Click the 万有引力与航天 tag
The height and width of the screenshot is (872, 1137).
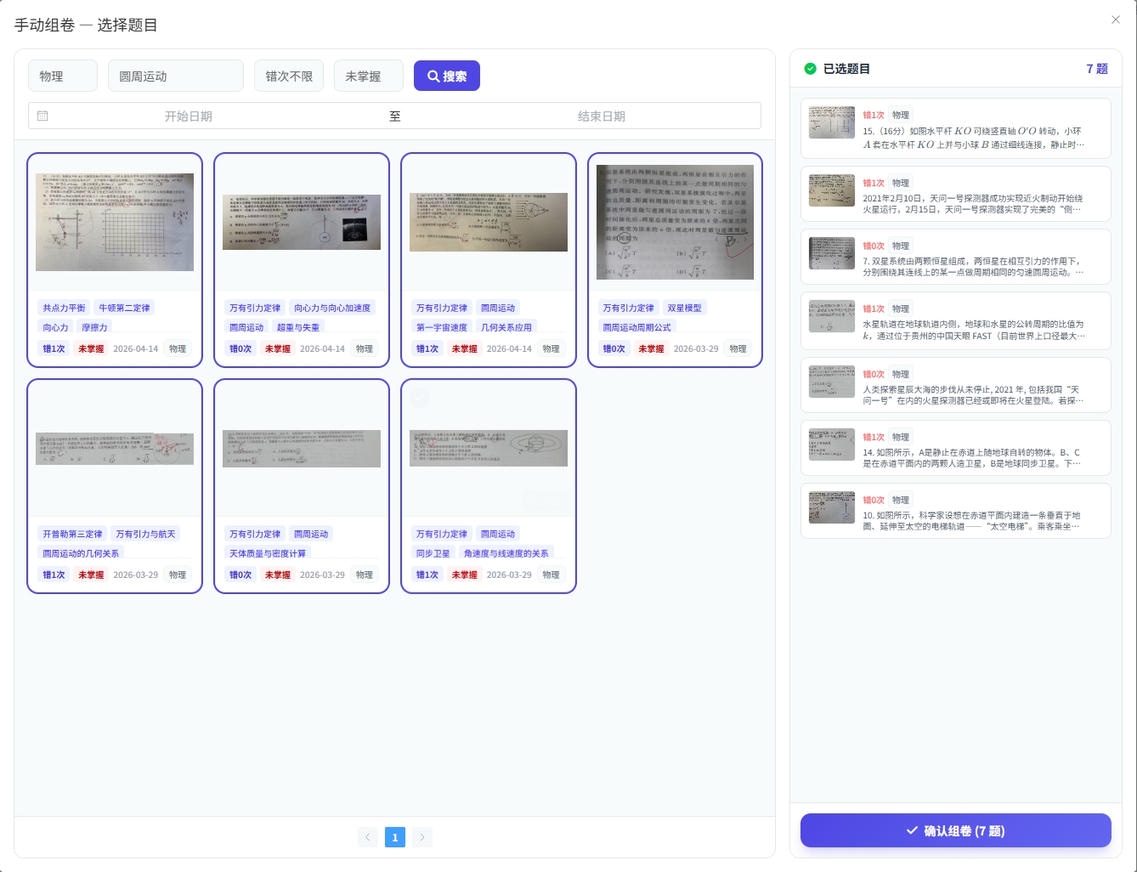click(146, 534)
